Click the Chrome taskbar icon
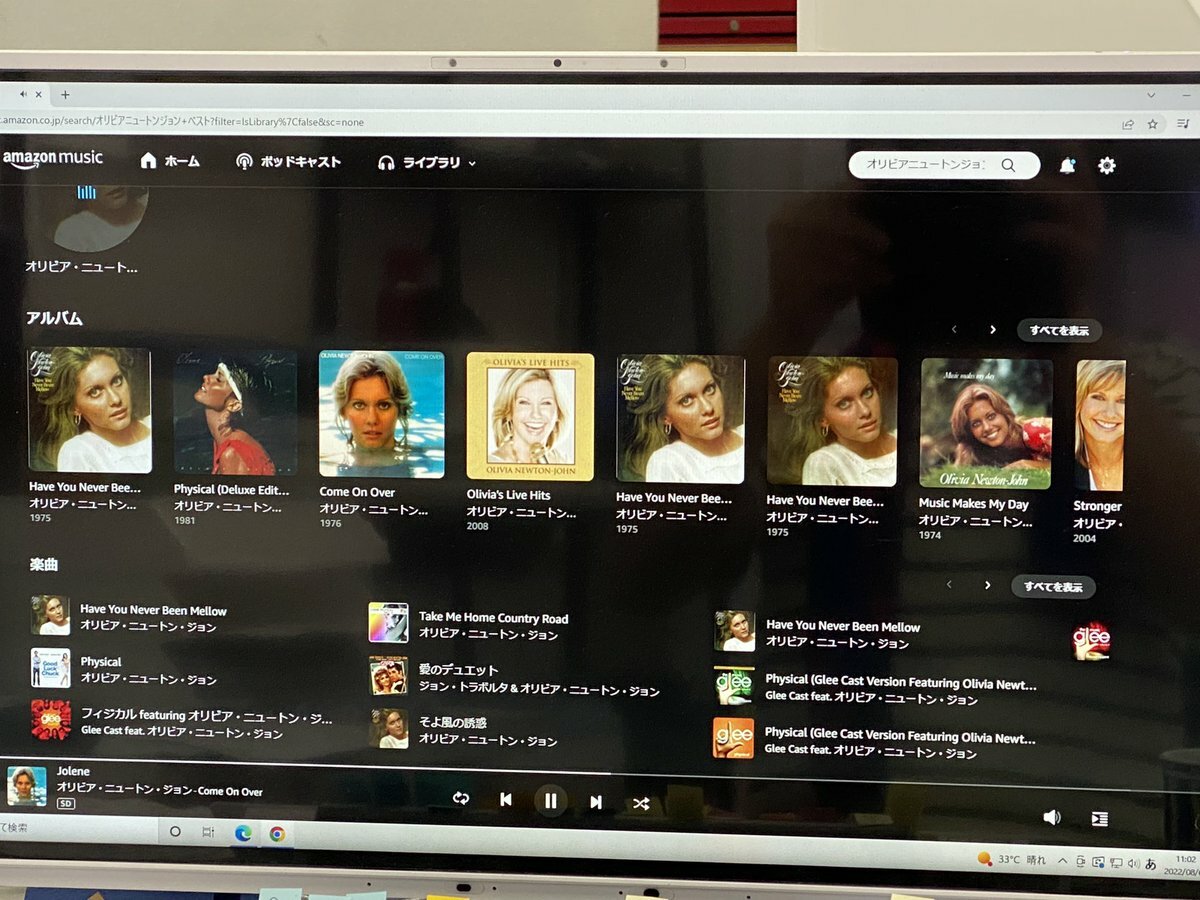The width and height of the screenshot is (1200, 900). tap(277, 833)
